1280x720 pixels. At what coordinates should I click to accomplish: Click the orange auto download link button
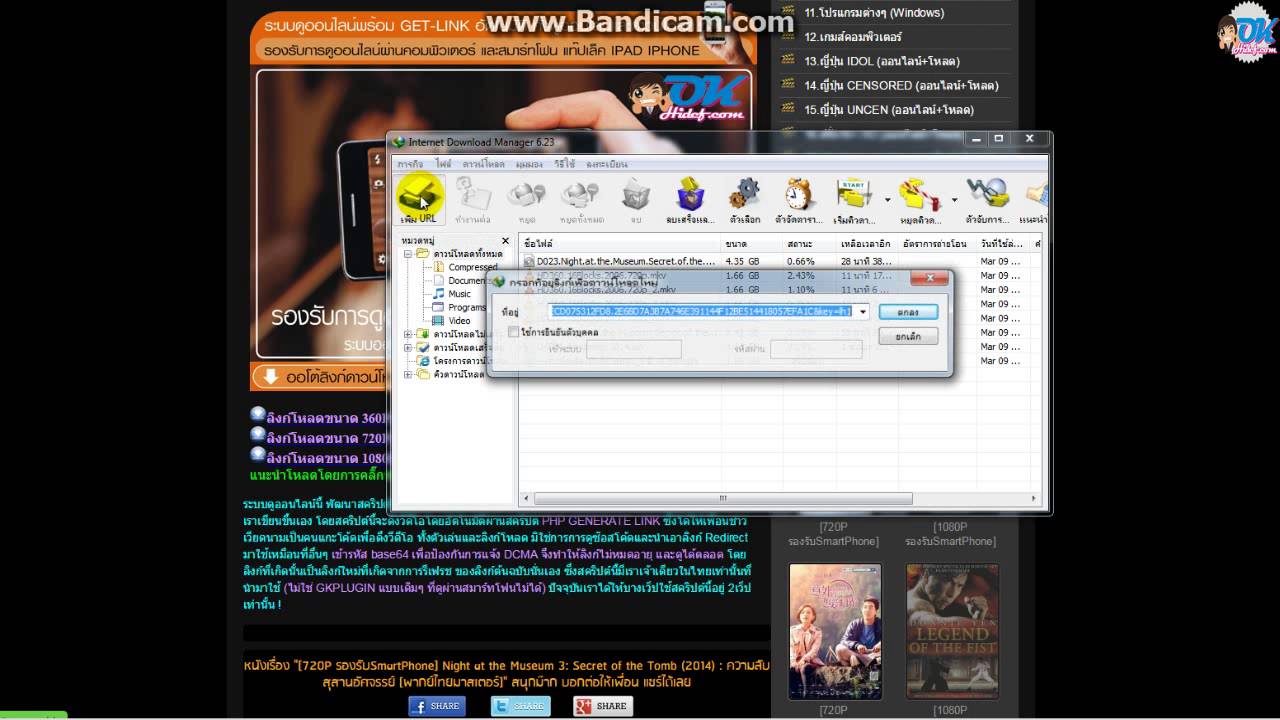point(320,378)
